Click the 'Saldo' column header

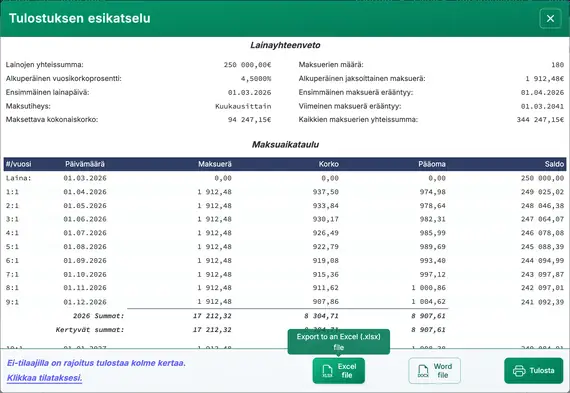tap(554, 164)
